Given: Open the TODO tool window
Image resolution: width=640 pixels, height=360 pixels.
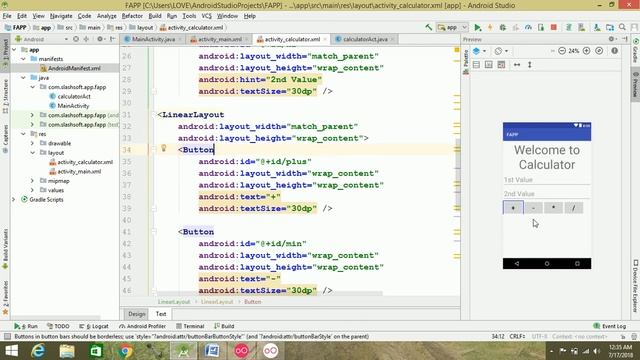Looking at the screenshot, I should (58, 326).
